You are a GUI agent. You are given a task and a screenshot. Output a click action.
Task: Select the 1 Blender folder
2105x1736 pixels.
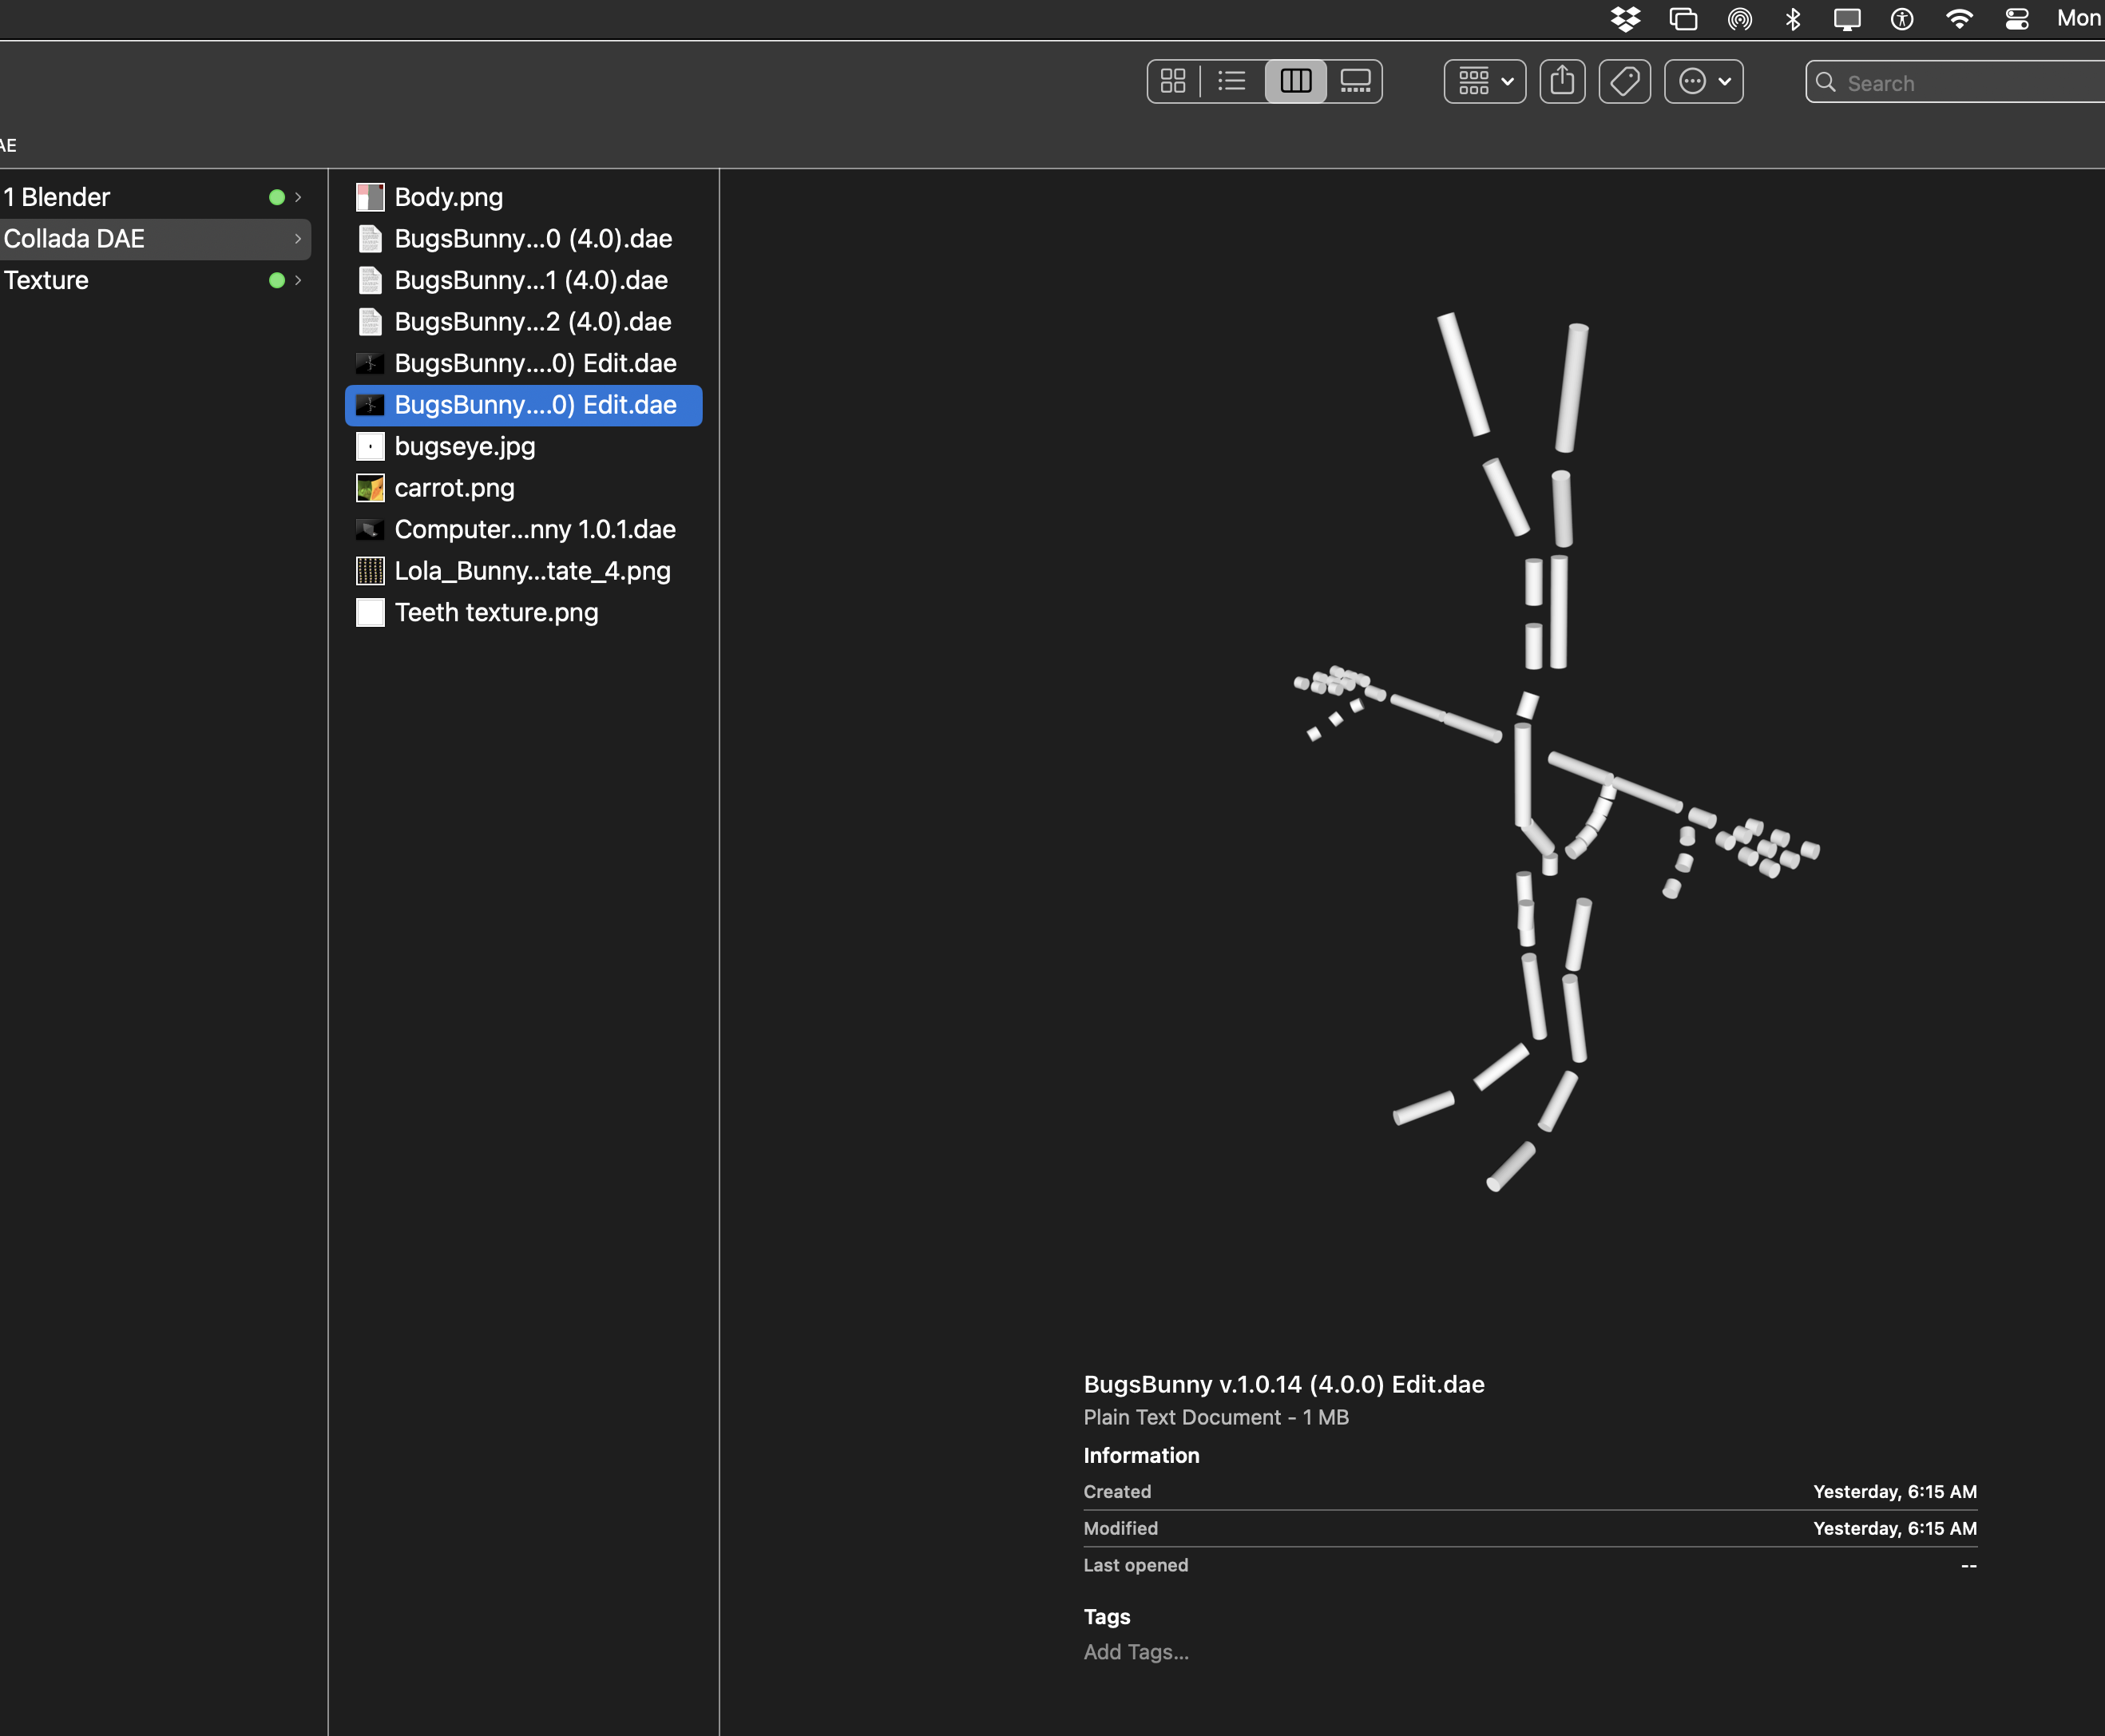[x=155, y=197]
